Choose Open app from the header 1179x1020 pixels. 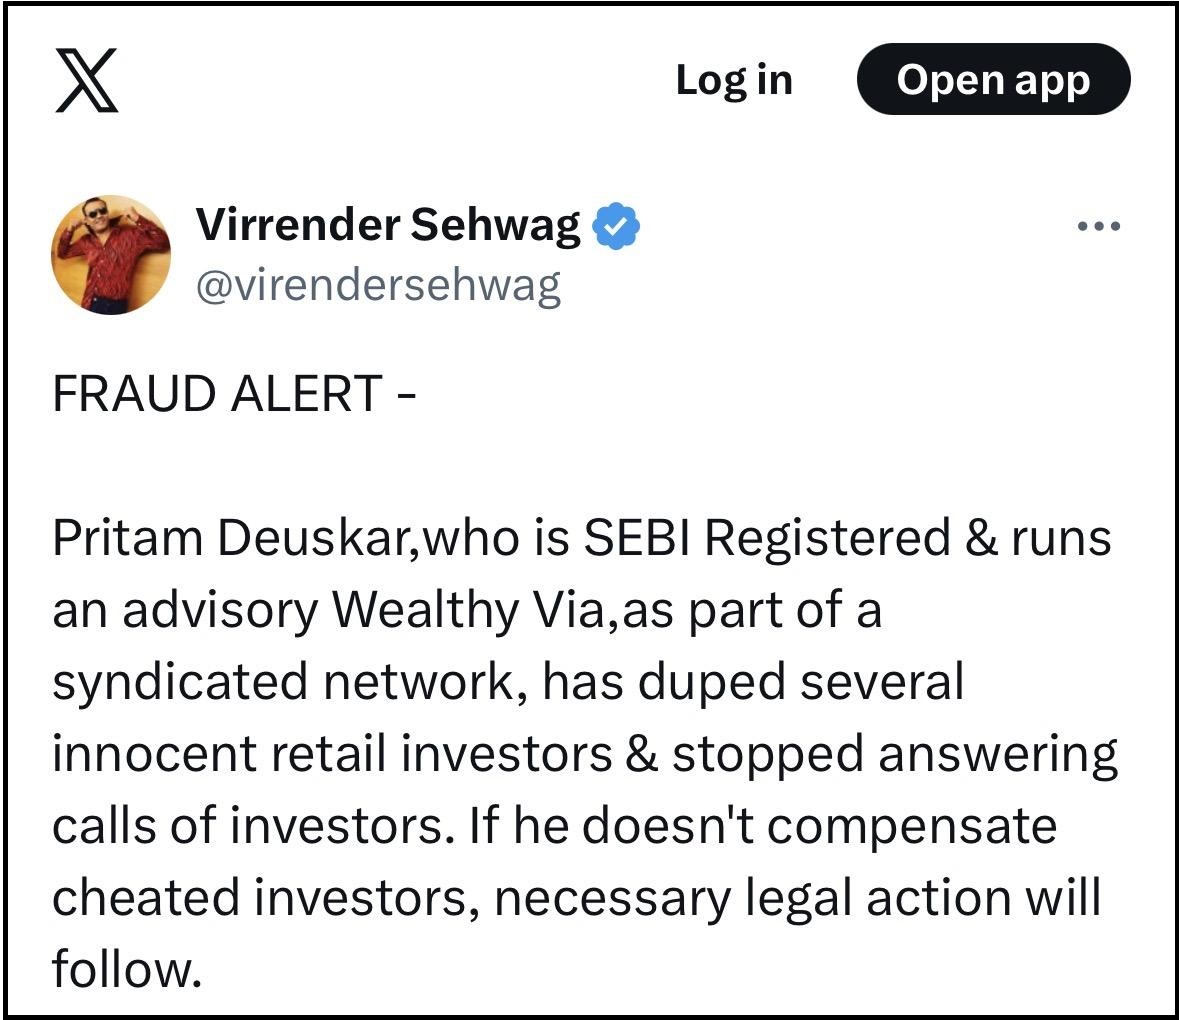[993, 81]
